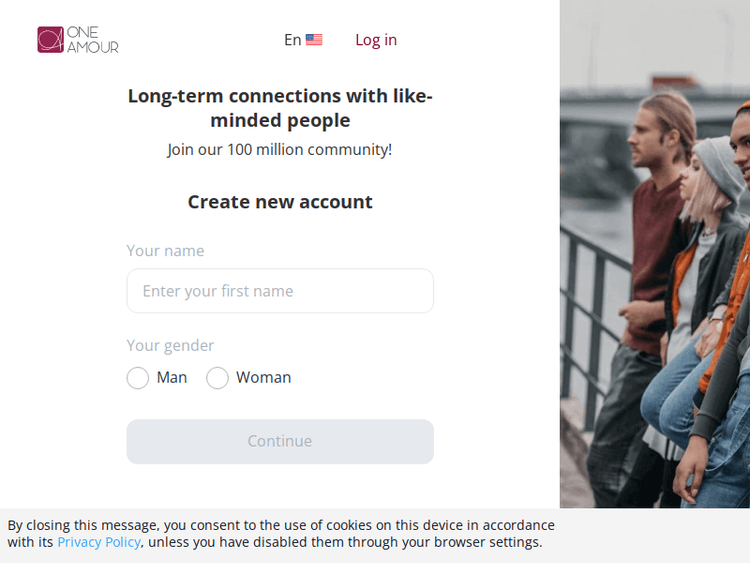Image resolution: width=750 pixels, height=563 pixels.
Task: Click the ONE AMOUR brand name text
Action: pos(92,40)
